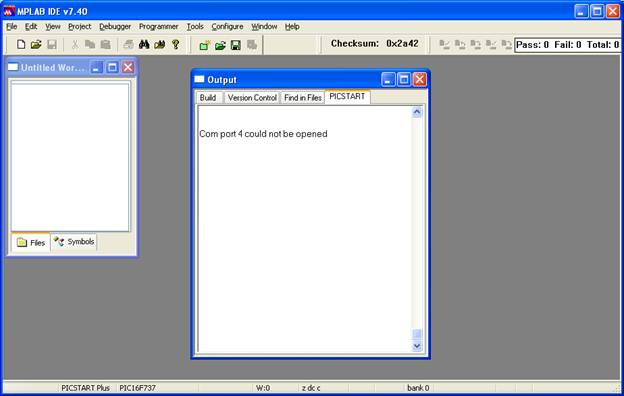Click the Cut scissors toolbar icon
Screen dimensions: 624x396
coord(74,44)
